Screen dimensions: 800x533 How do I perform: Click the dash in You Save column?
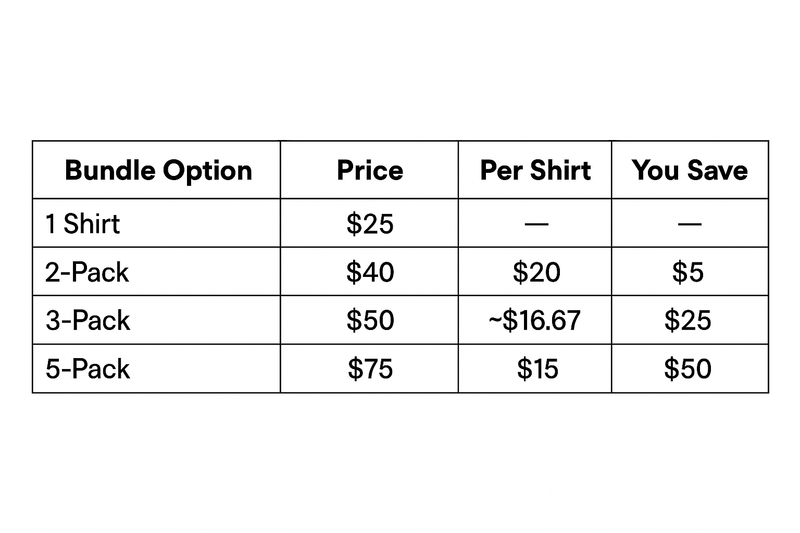click(688, 224)
